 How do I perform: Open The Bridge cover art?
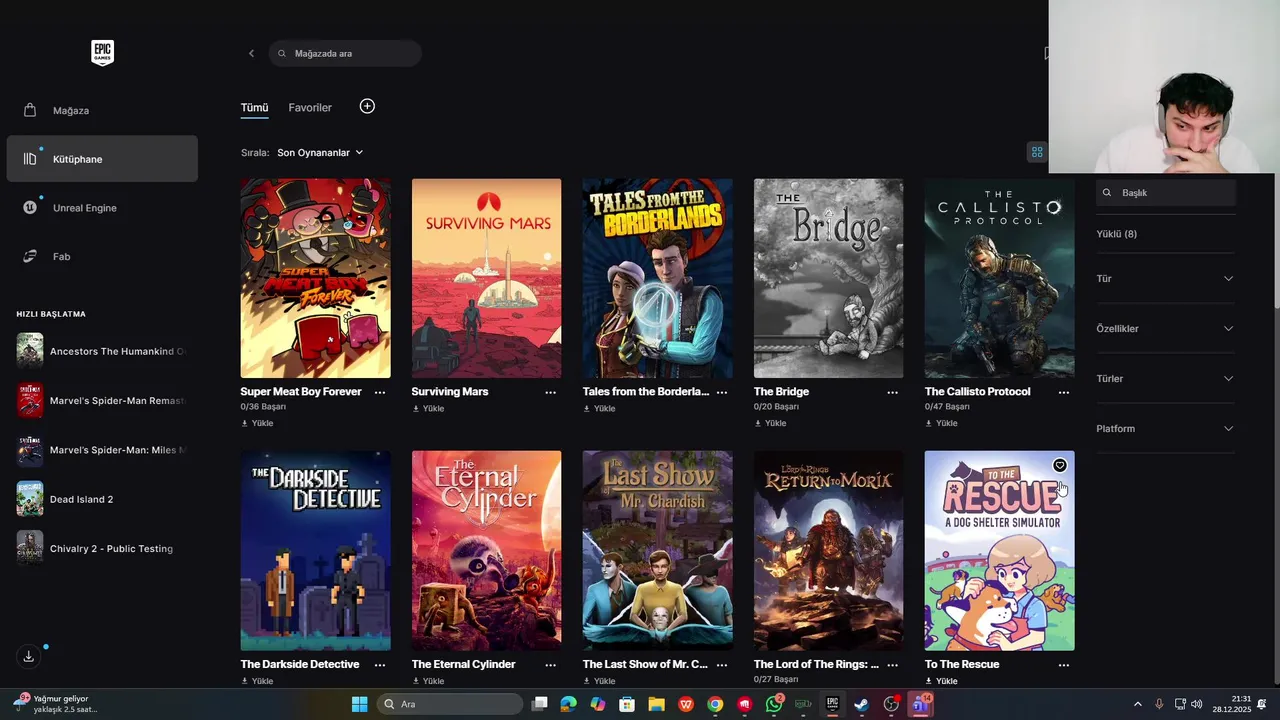[x=828, y=278]
